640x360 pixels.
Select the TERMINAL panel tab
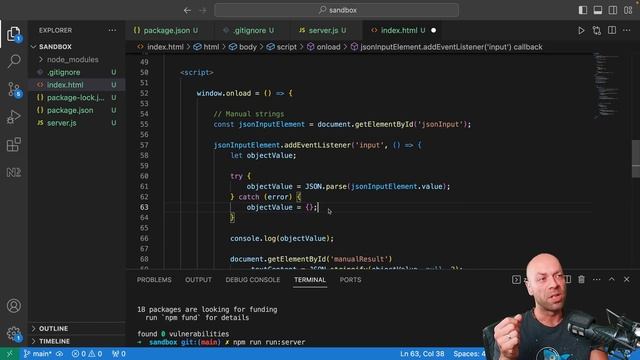[310, 280]
